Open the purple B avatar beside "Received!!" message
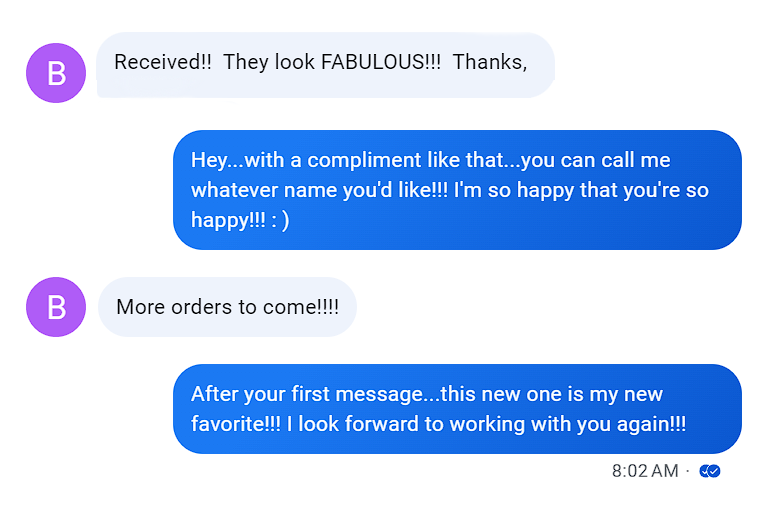Screen dimensions: 760x505 56,73
